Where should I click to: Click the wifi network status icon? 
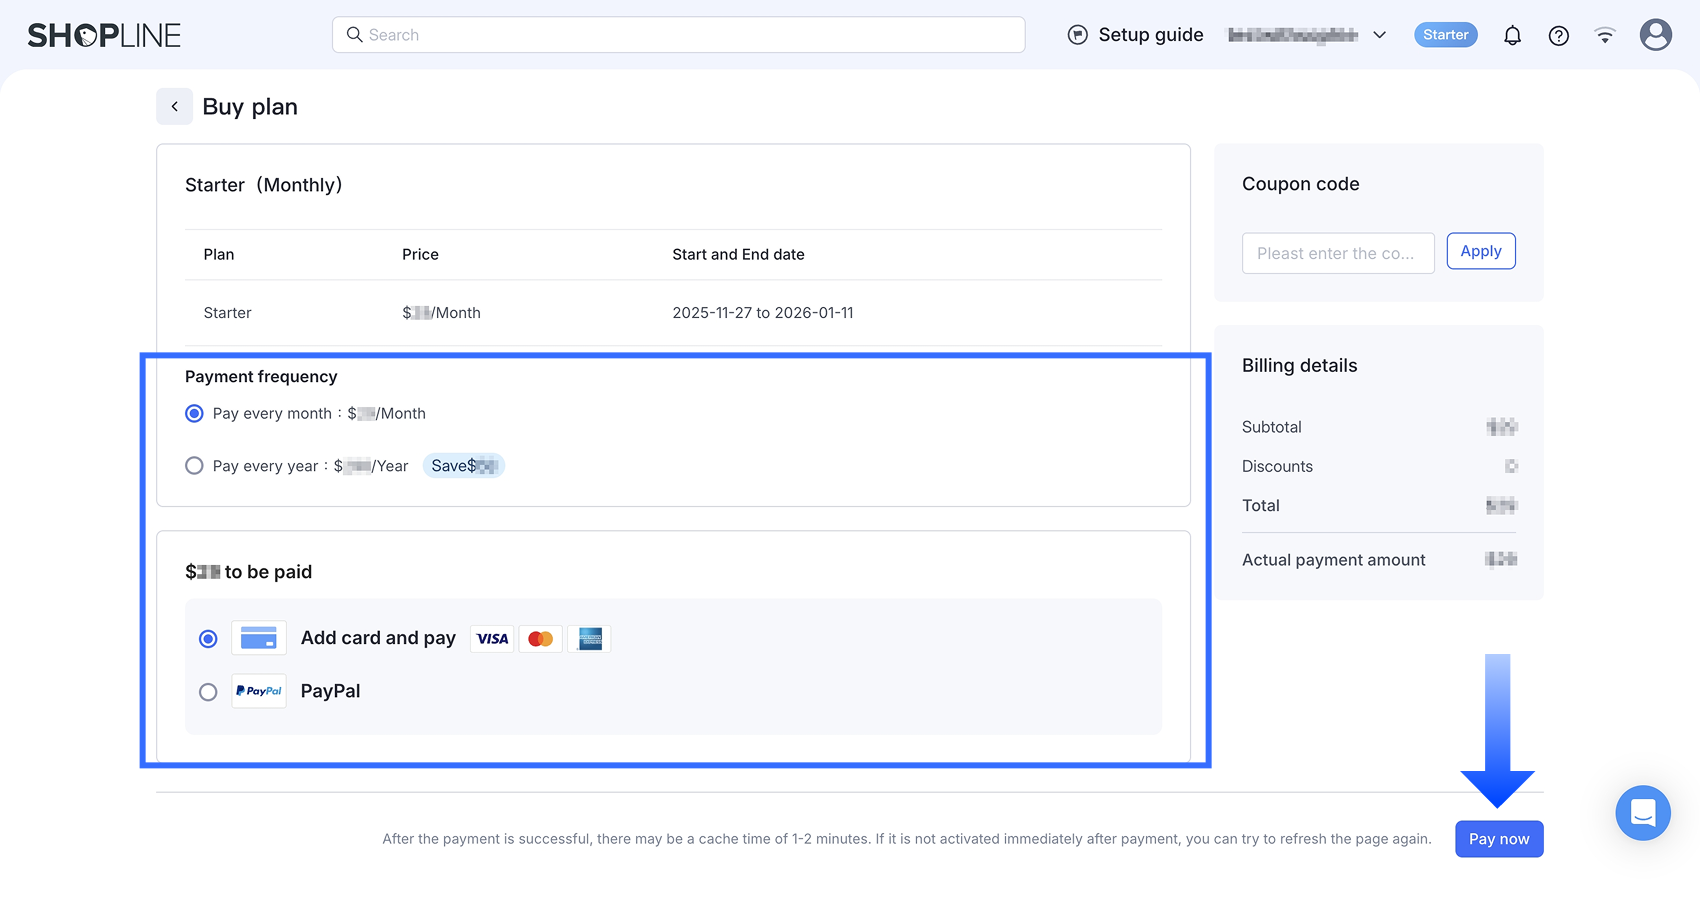click(1605, 35)
